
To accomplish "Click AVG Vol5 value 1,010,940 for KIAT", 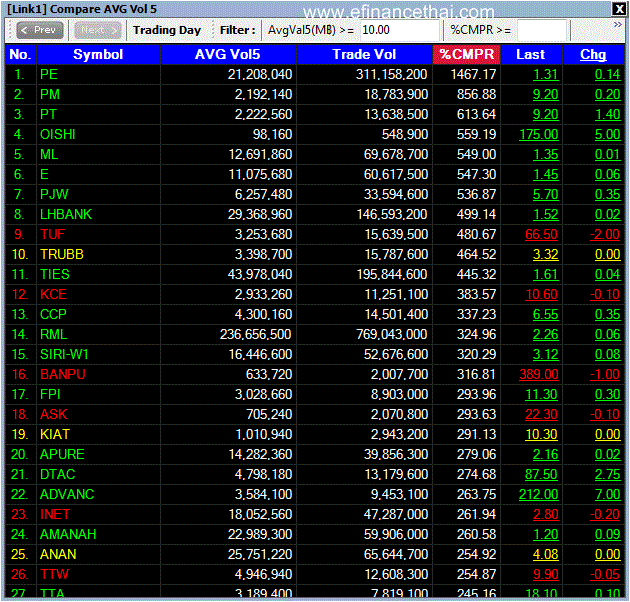I will 264,434.
